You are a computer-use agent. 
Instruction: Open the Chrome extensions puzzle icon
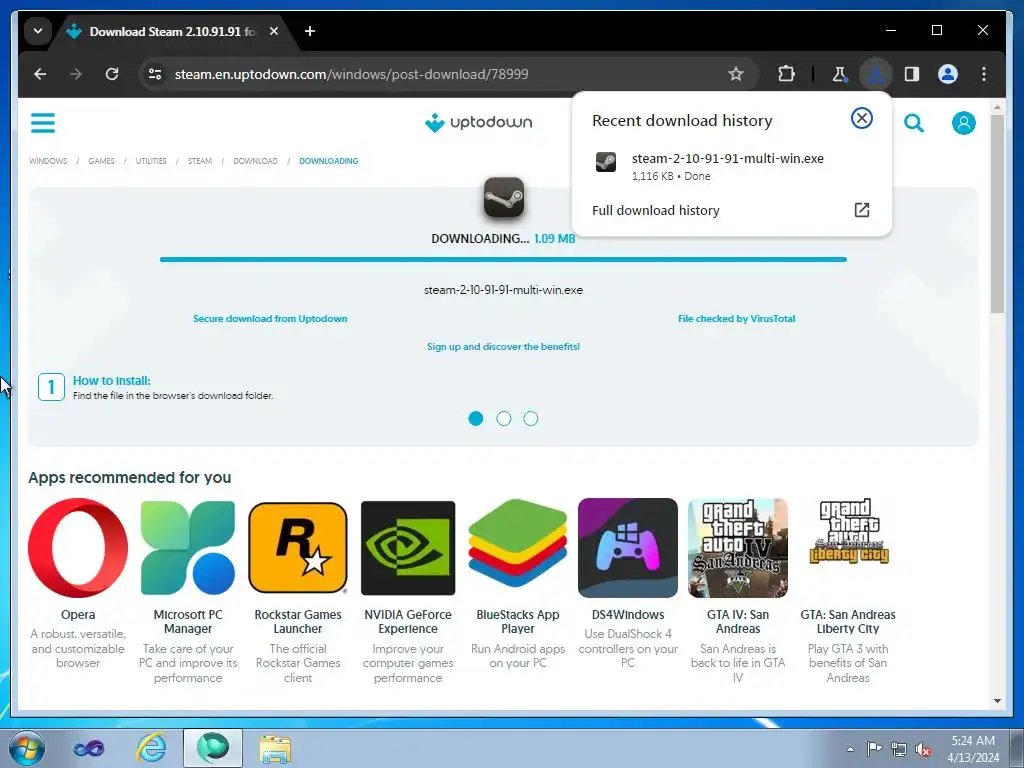(786, 74)
